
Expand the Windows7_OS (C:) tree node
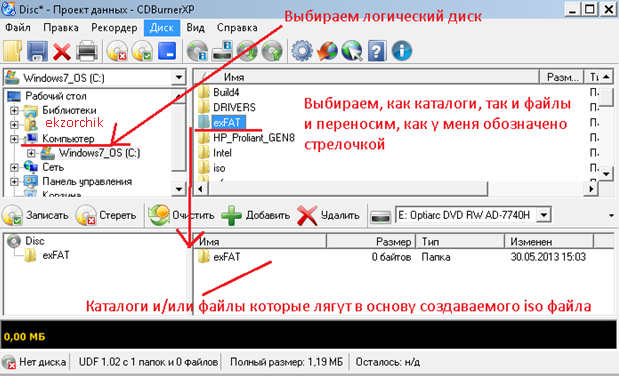point(31,153)
